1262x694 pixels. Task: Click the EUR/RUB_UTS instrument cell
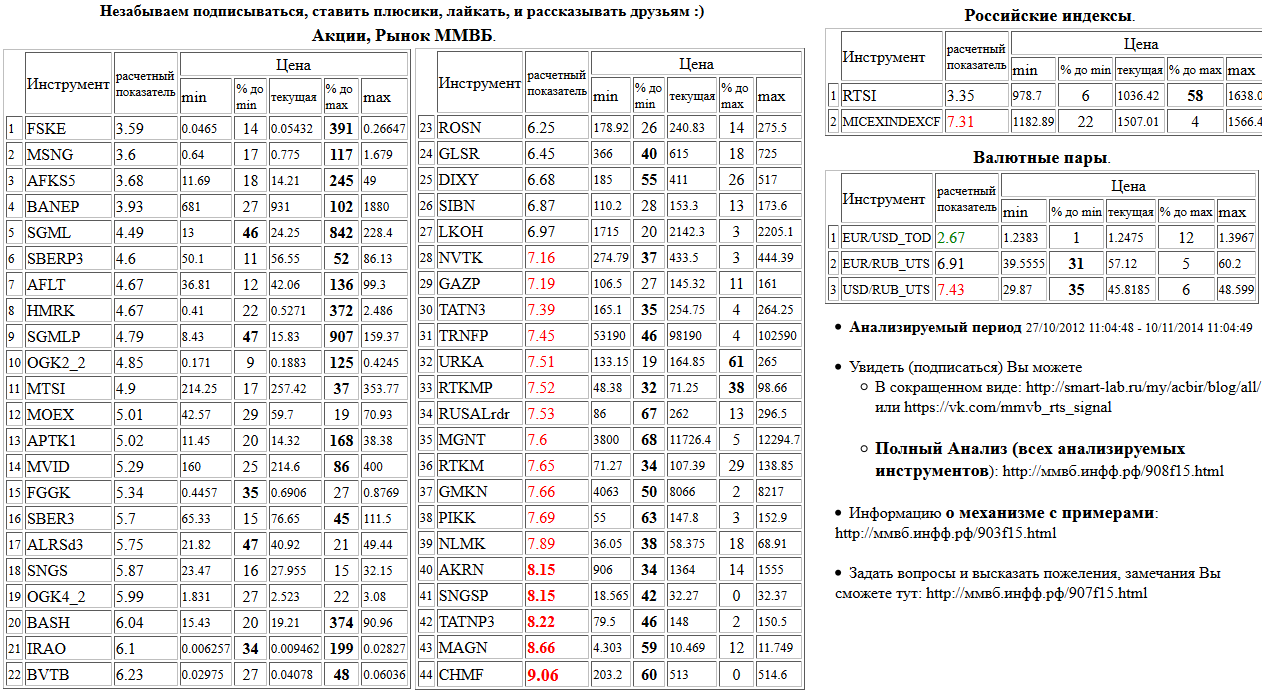coord(884,263)
